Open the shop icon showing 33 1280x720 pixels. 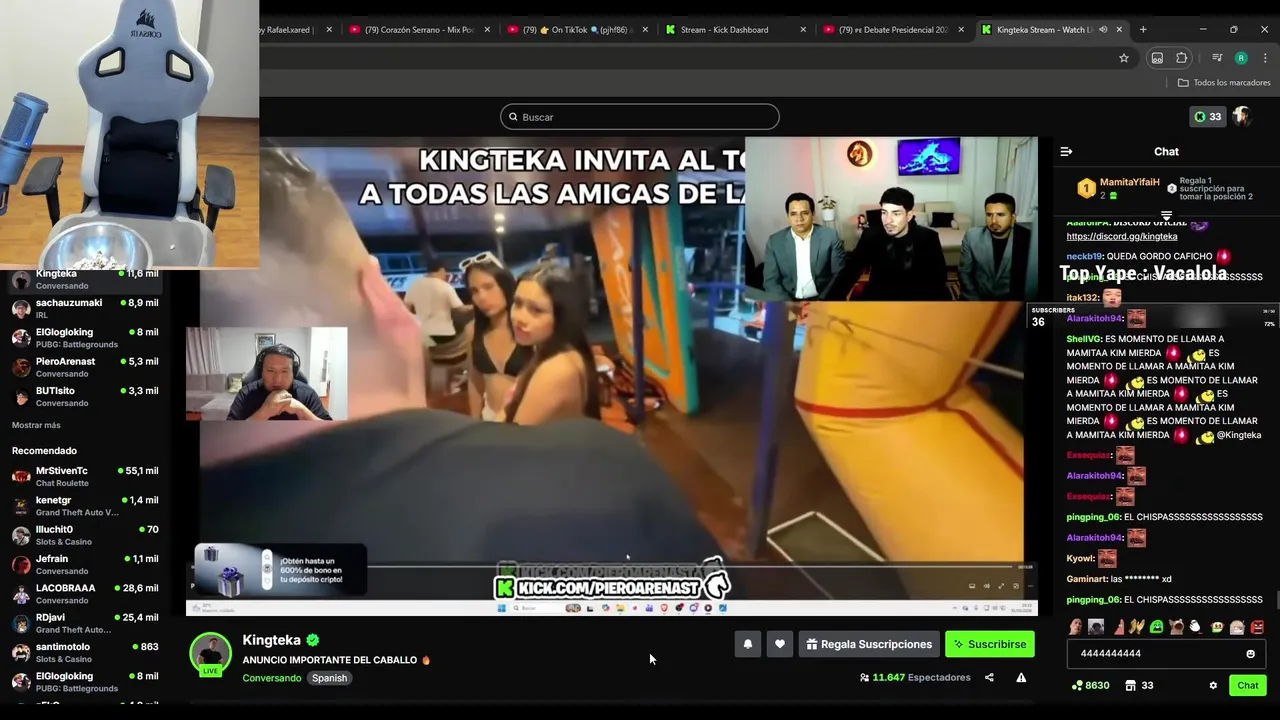[x=1139, y=685]
